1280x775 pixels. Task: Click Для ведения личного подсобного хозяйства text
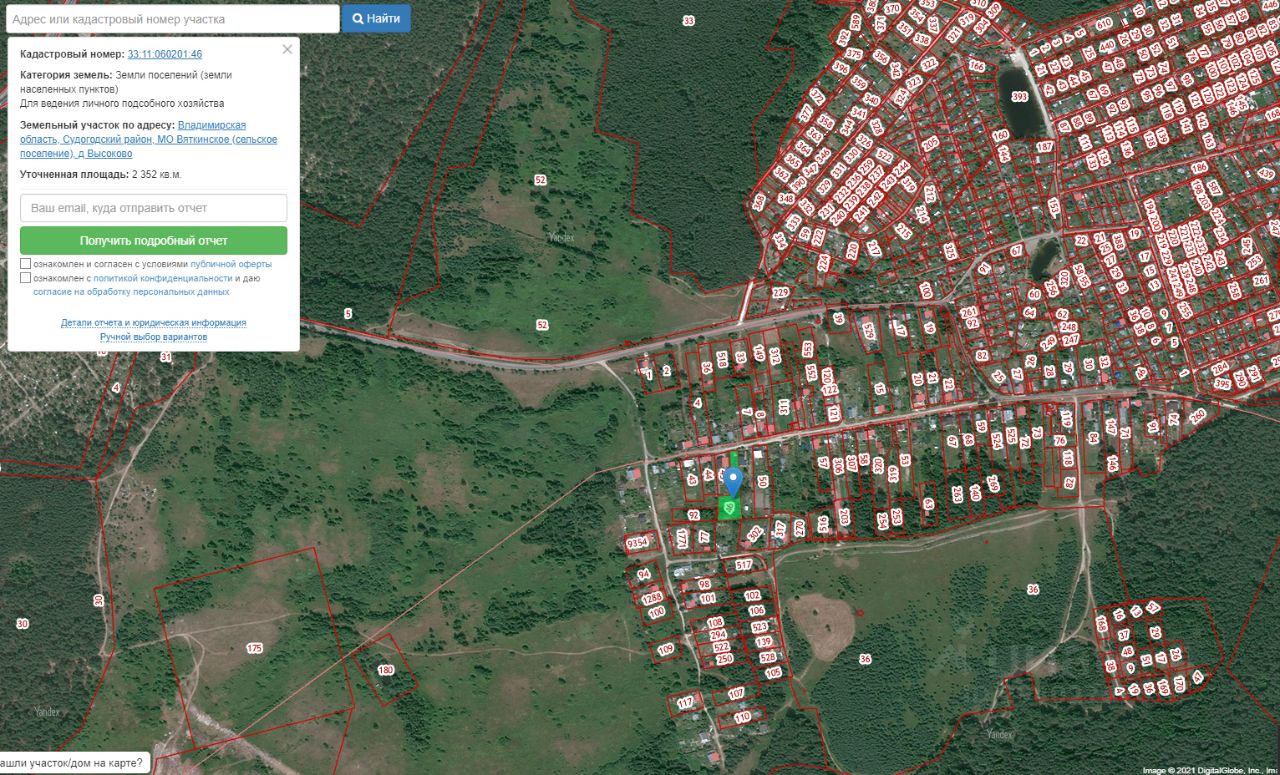click(x=122, y=103)
